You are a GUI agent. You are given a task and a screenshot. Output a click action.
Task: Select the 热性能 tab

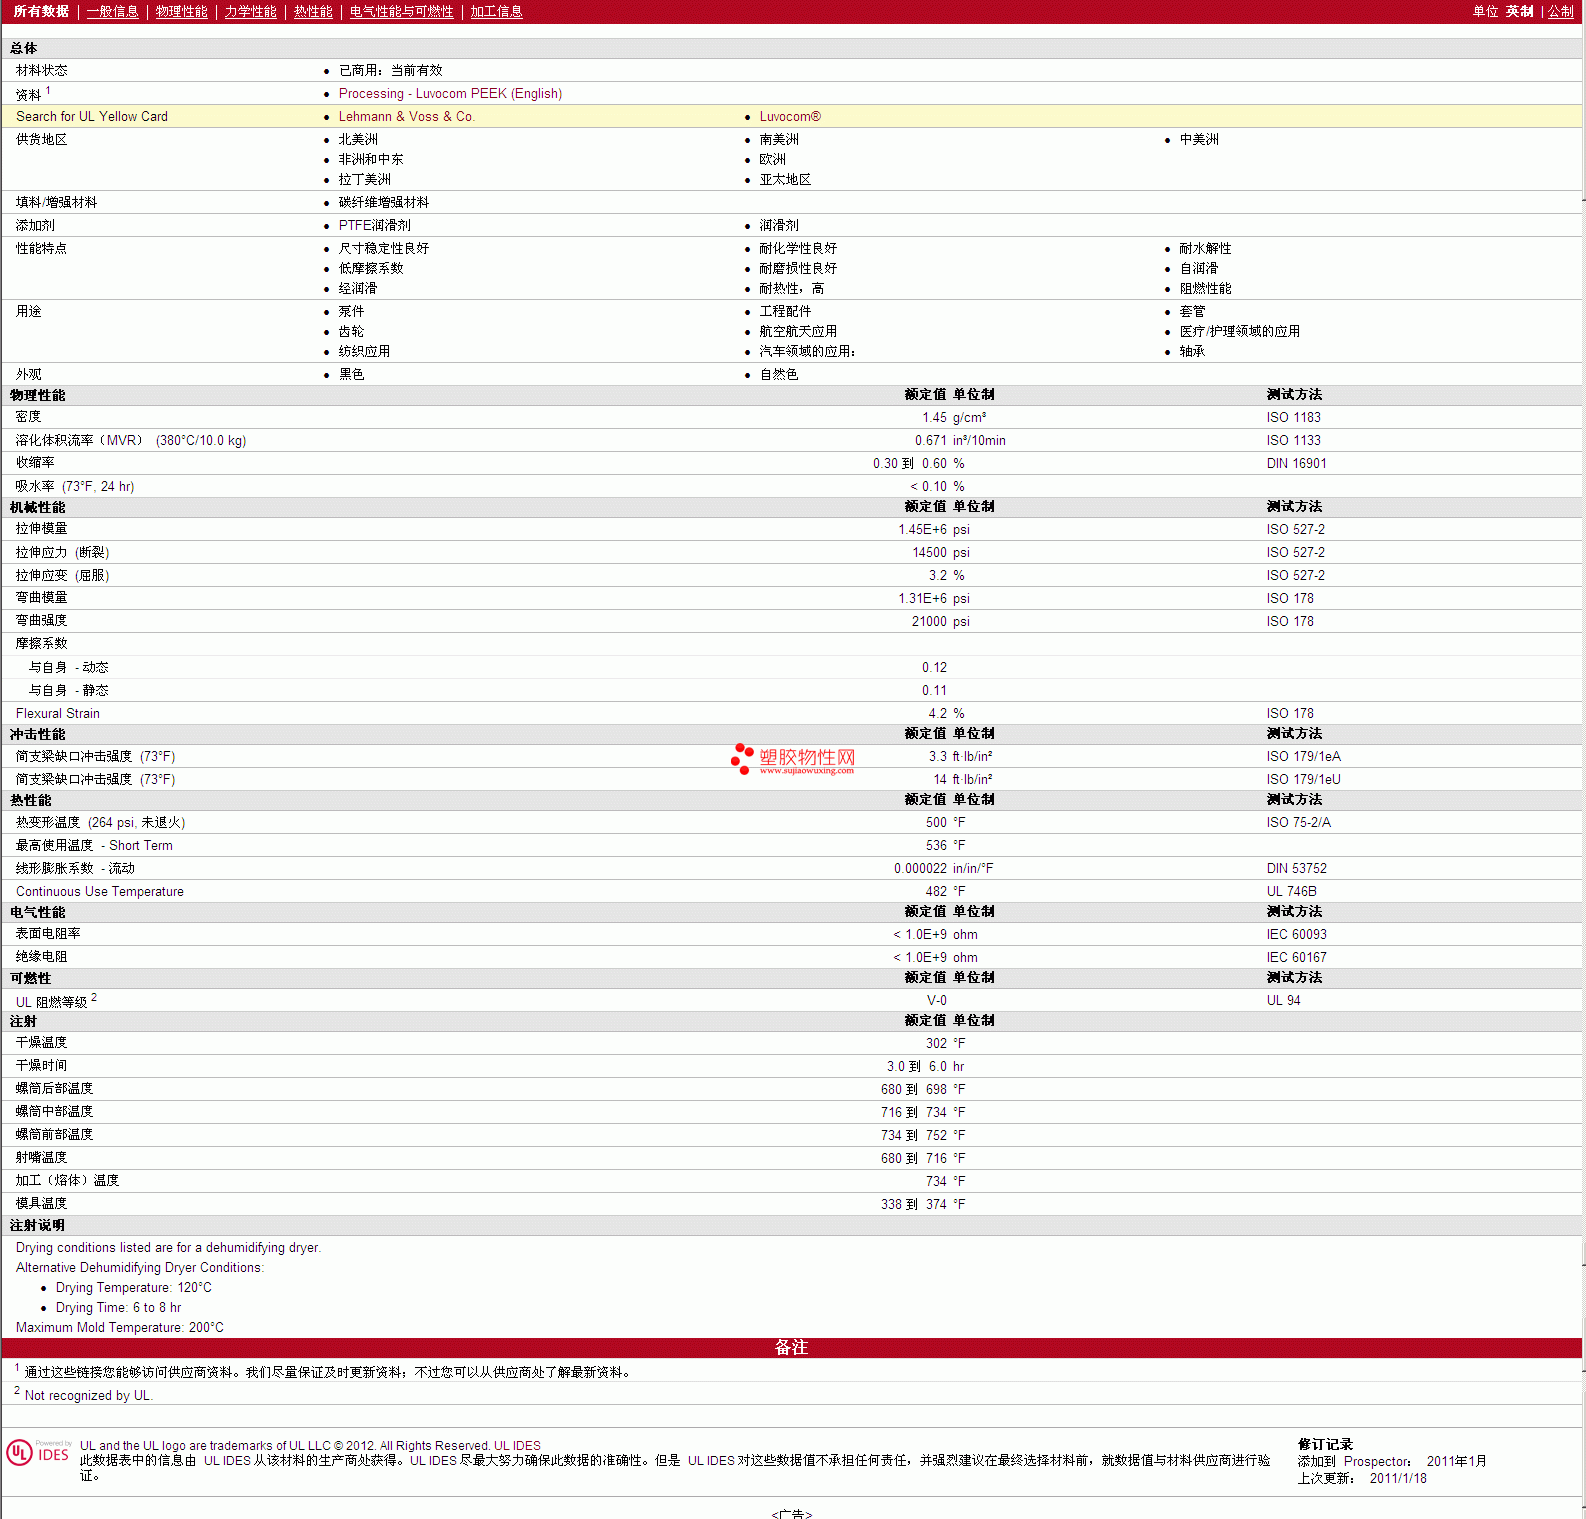click(313, 11)
